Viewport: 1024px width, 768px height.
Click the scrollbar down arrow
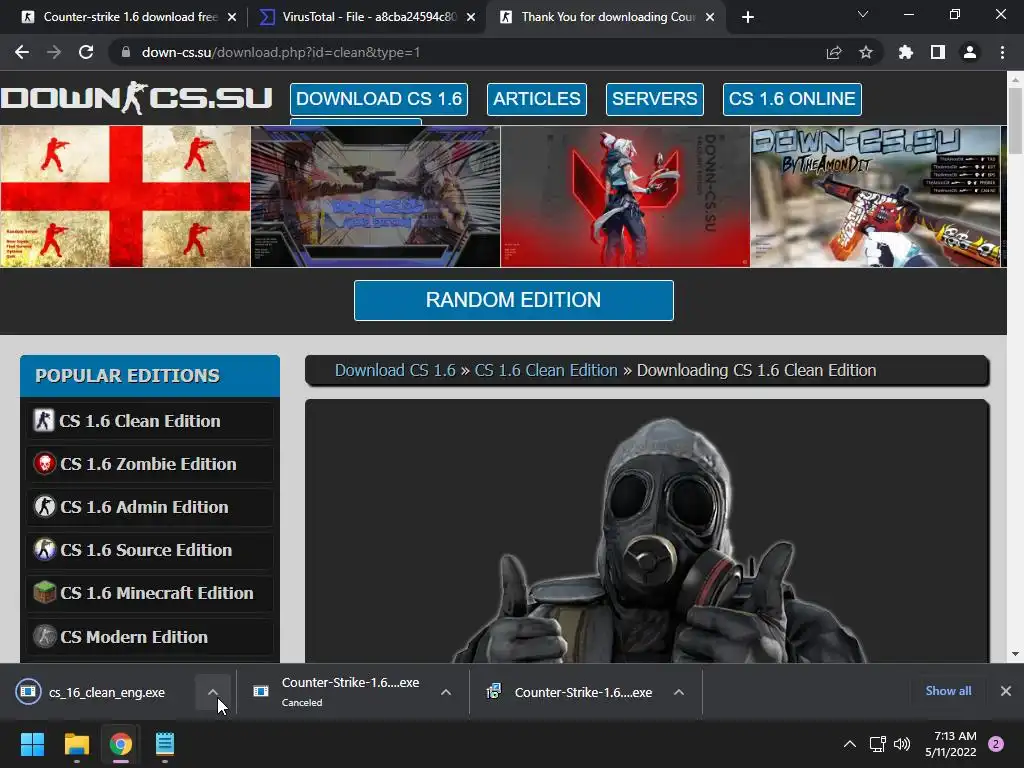pyautogui.click(x=1015, y=654)
